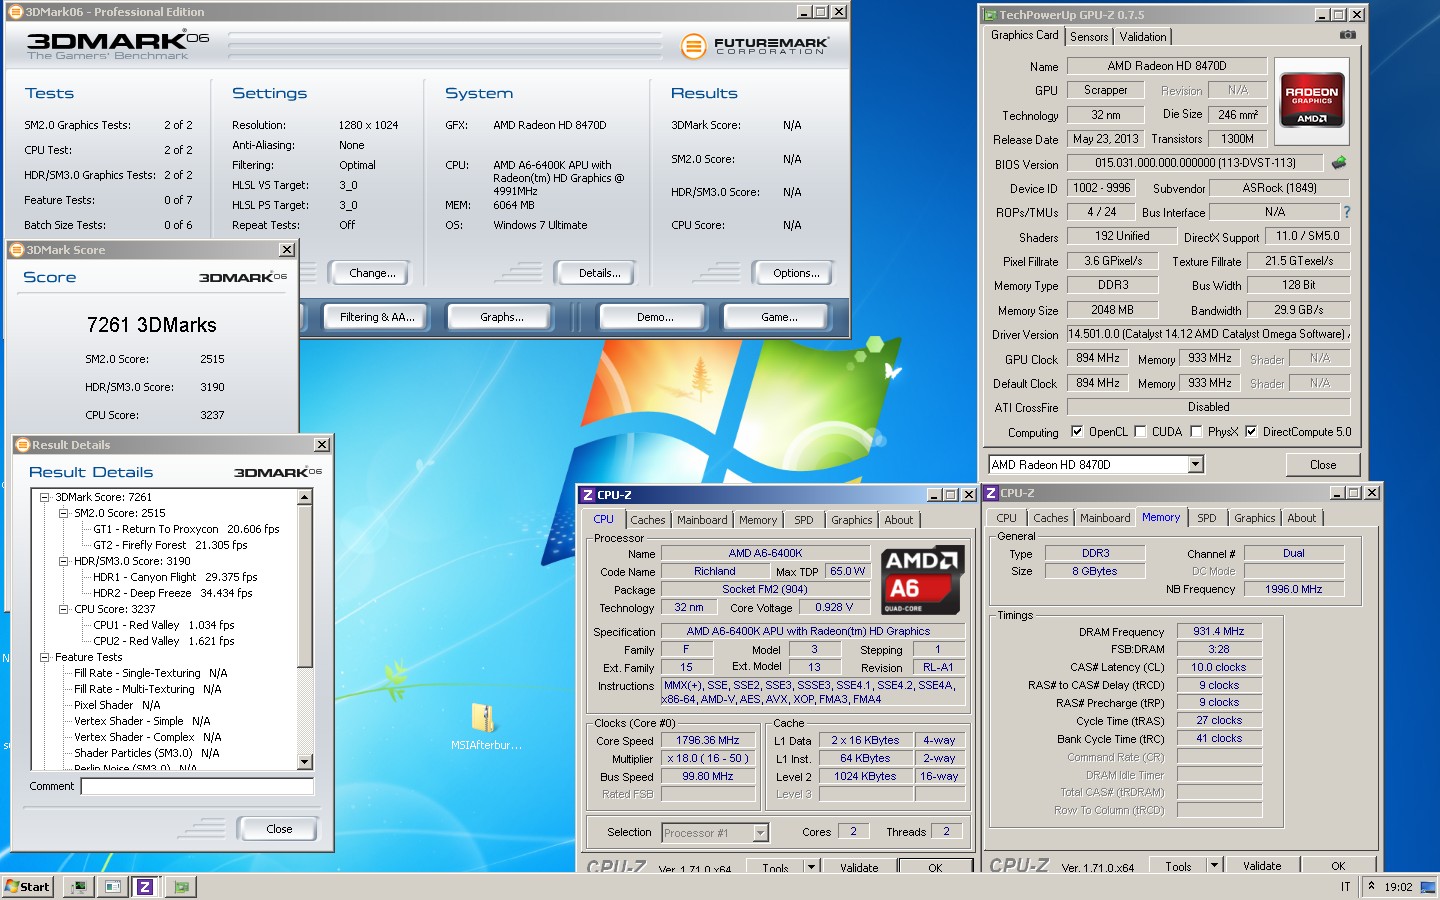Open the Graphics tab in Memory CPU-Z window
The image size is (1440, 900).
(1254, 518)
